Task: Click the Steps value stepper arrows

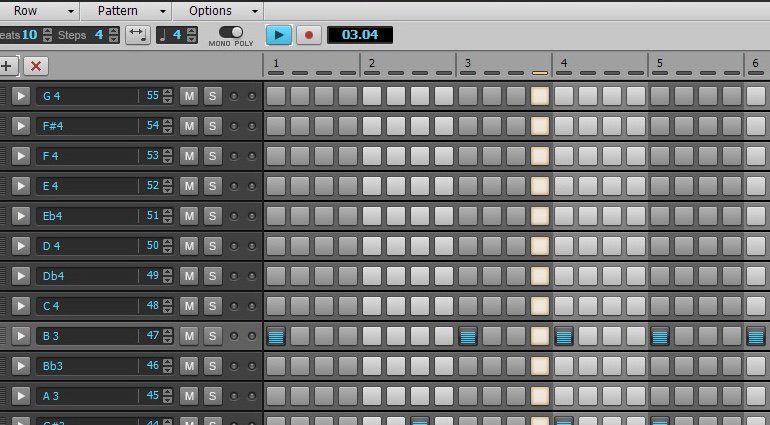Action: pos(114,35)
